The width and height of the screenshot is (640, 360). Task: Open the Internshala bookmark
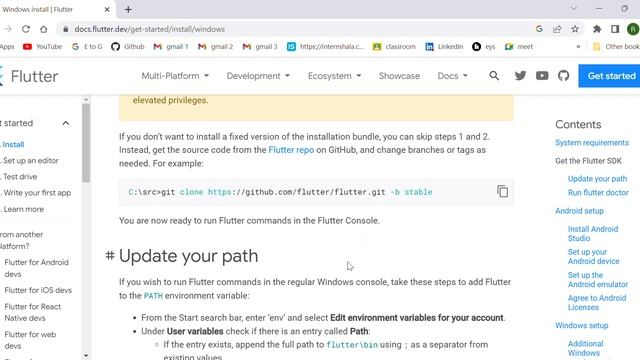pyautogui.click(x=325, y=47)
